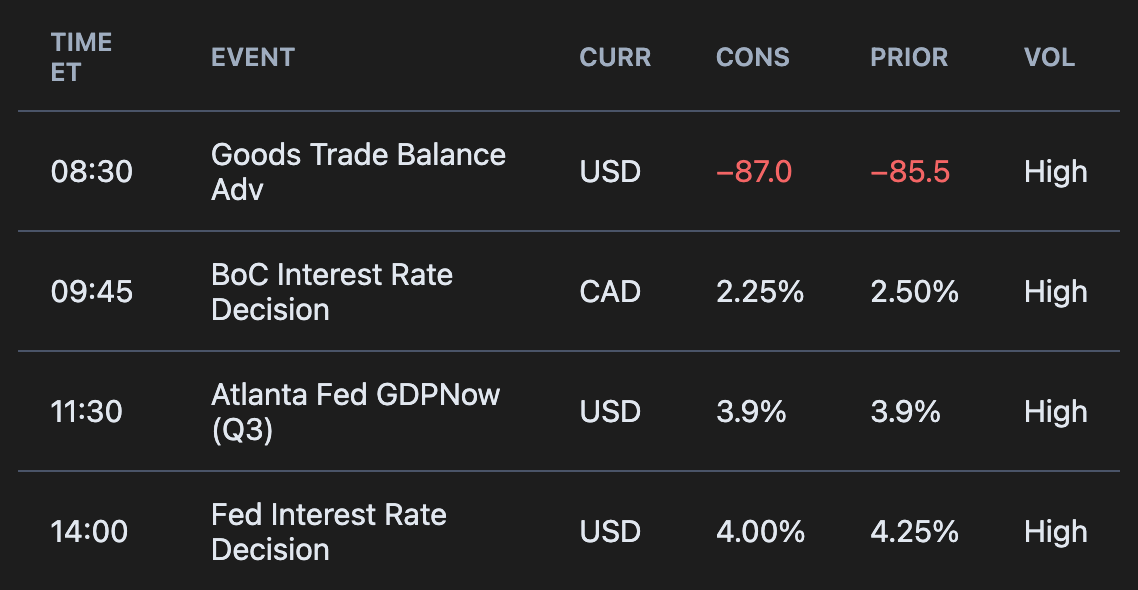Image resolution: width=1138 pixels, height=590 pixels.
Task: Click the red −87.0 consensus value
Action: (754, 172)
